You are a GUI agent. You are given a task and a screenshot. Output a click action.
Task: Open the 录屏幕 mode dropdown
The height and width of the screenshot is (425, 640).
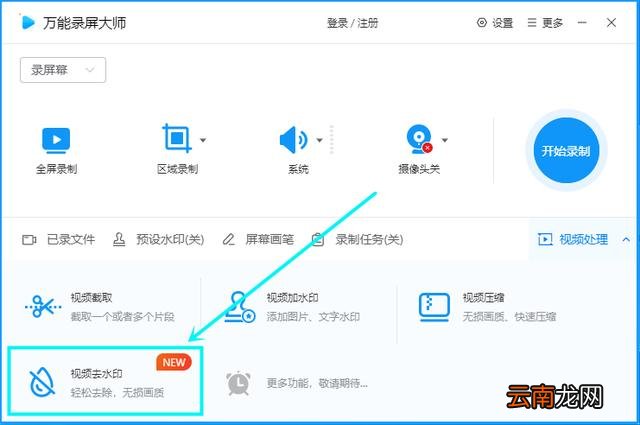63,70
